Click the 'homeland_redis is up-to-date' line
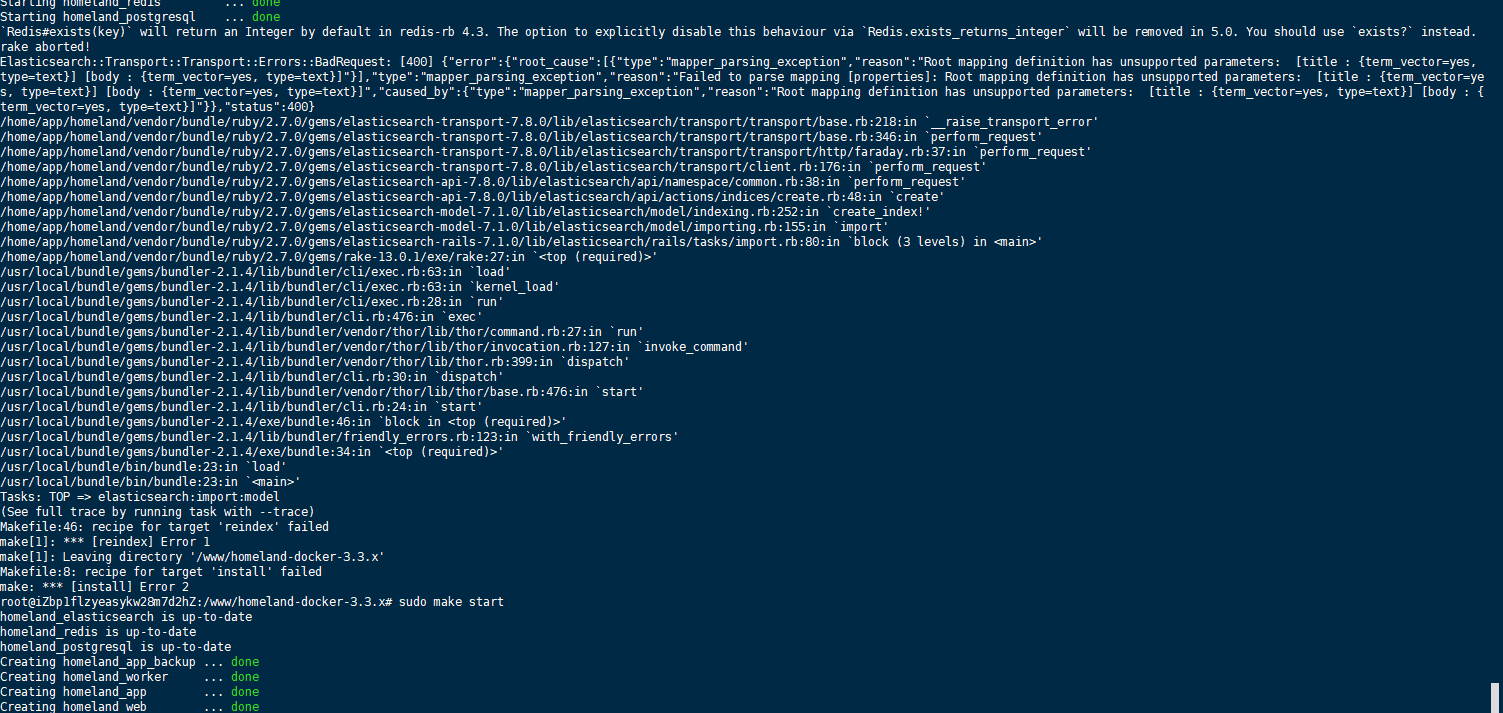This screenshot has width=1503, height=713. point(98,632)
